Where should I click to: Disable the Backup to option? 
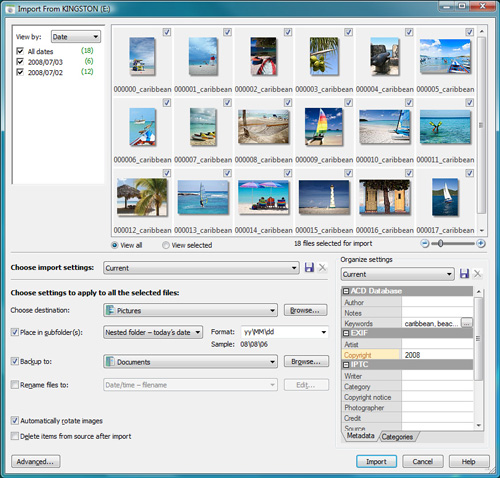click(15, 361)
